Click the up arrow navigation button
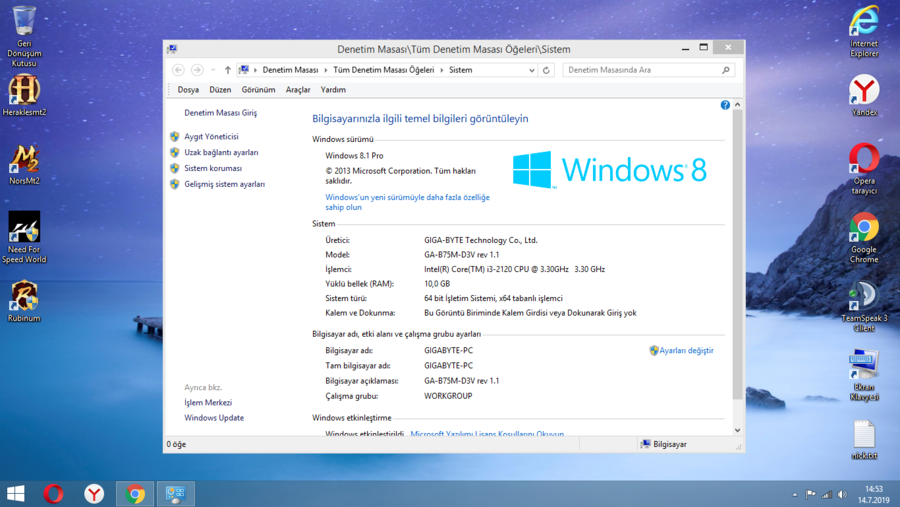Screen dimensions: 900x507 (x=227, y=70)
